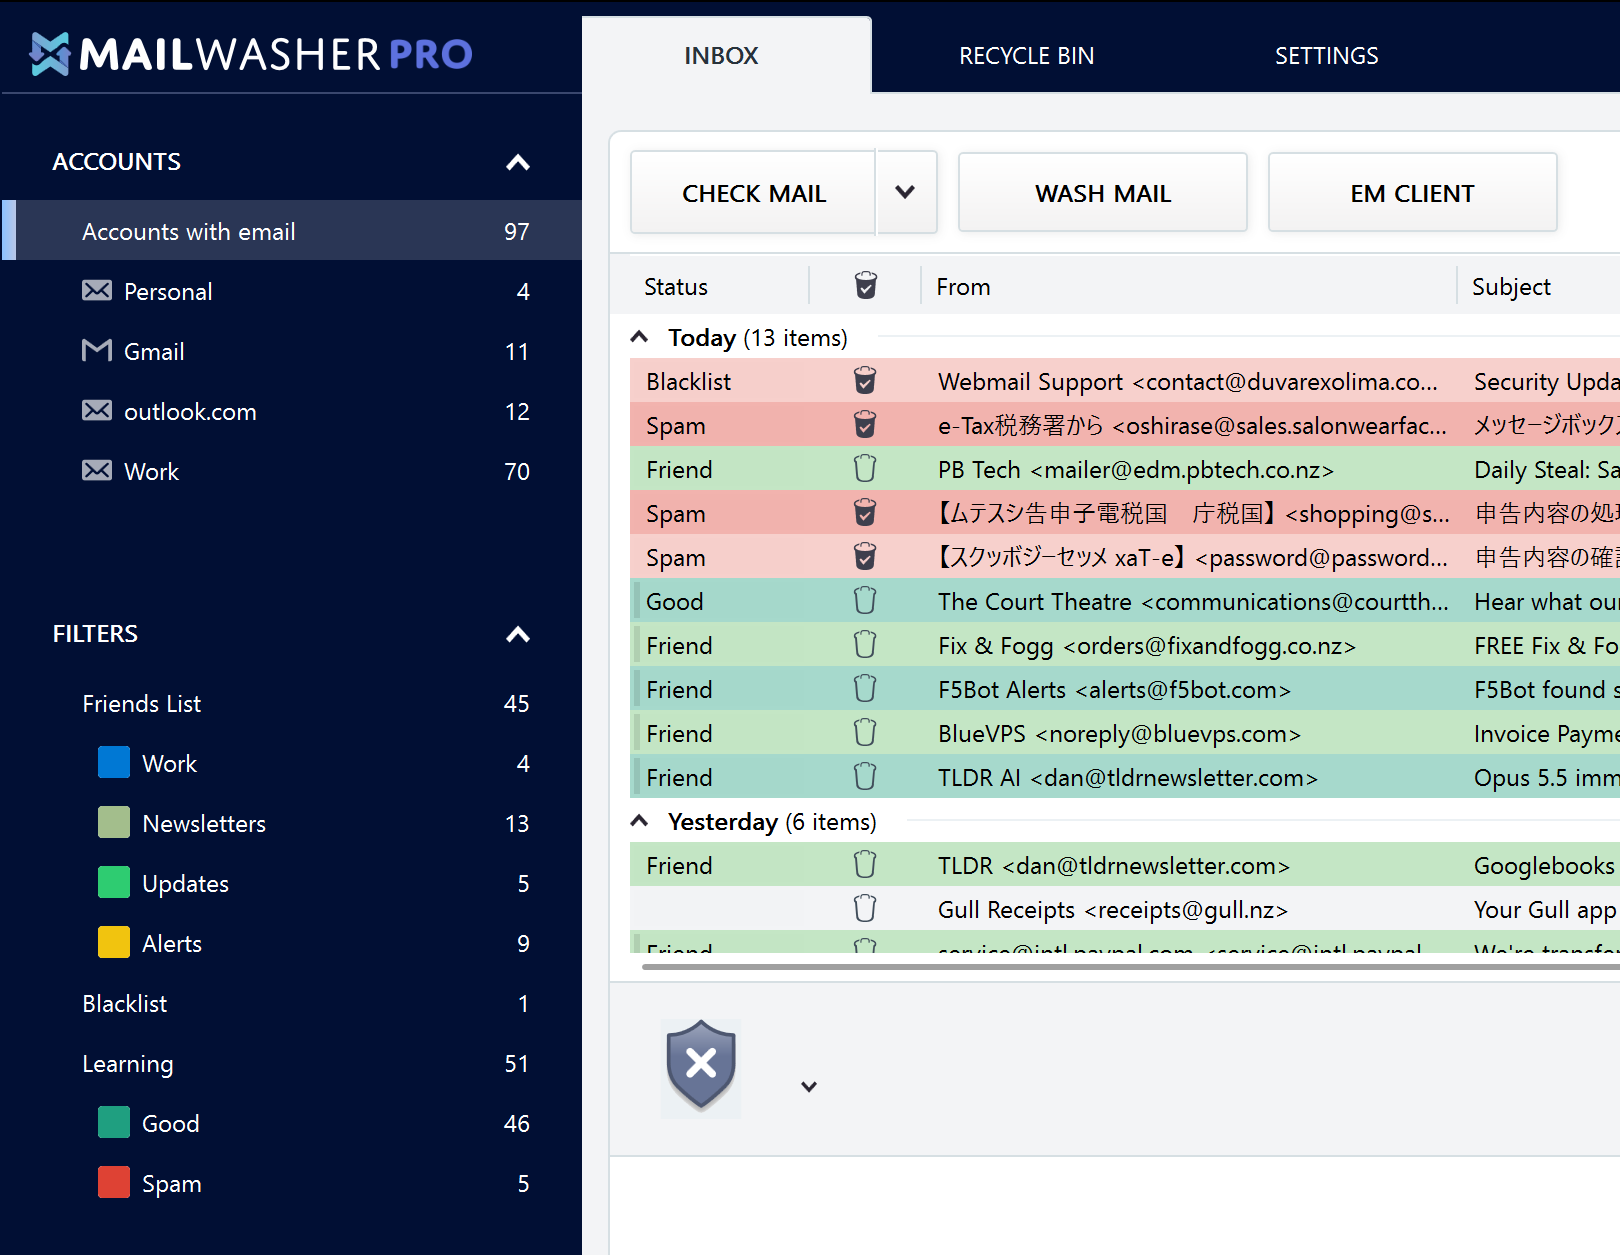This screenshot has width=1620, height=1255.
Task: Open the Friends List filter
Action: click(292, 703)
